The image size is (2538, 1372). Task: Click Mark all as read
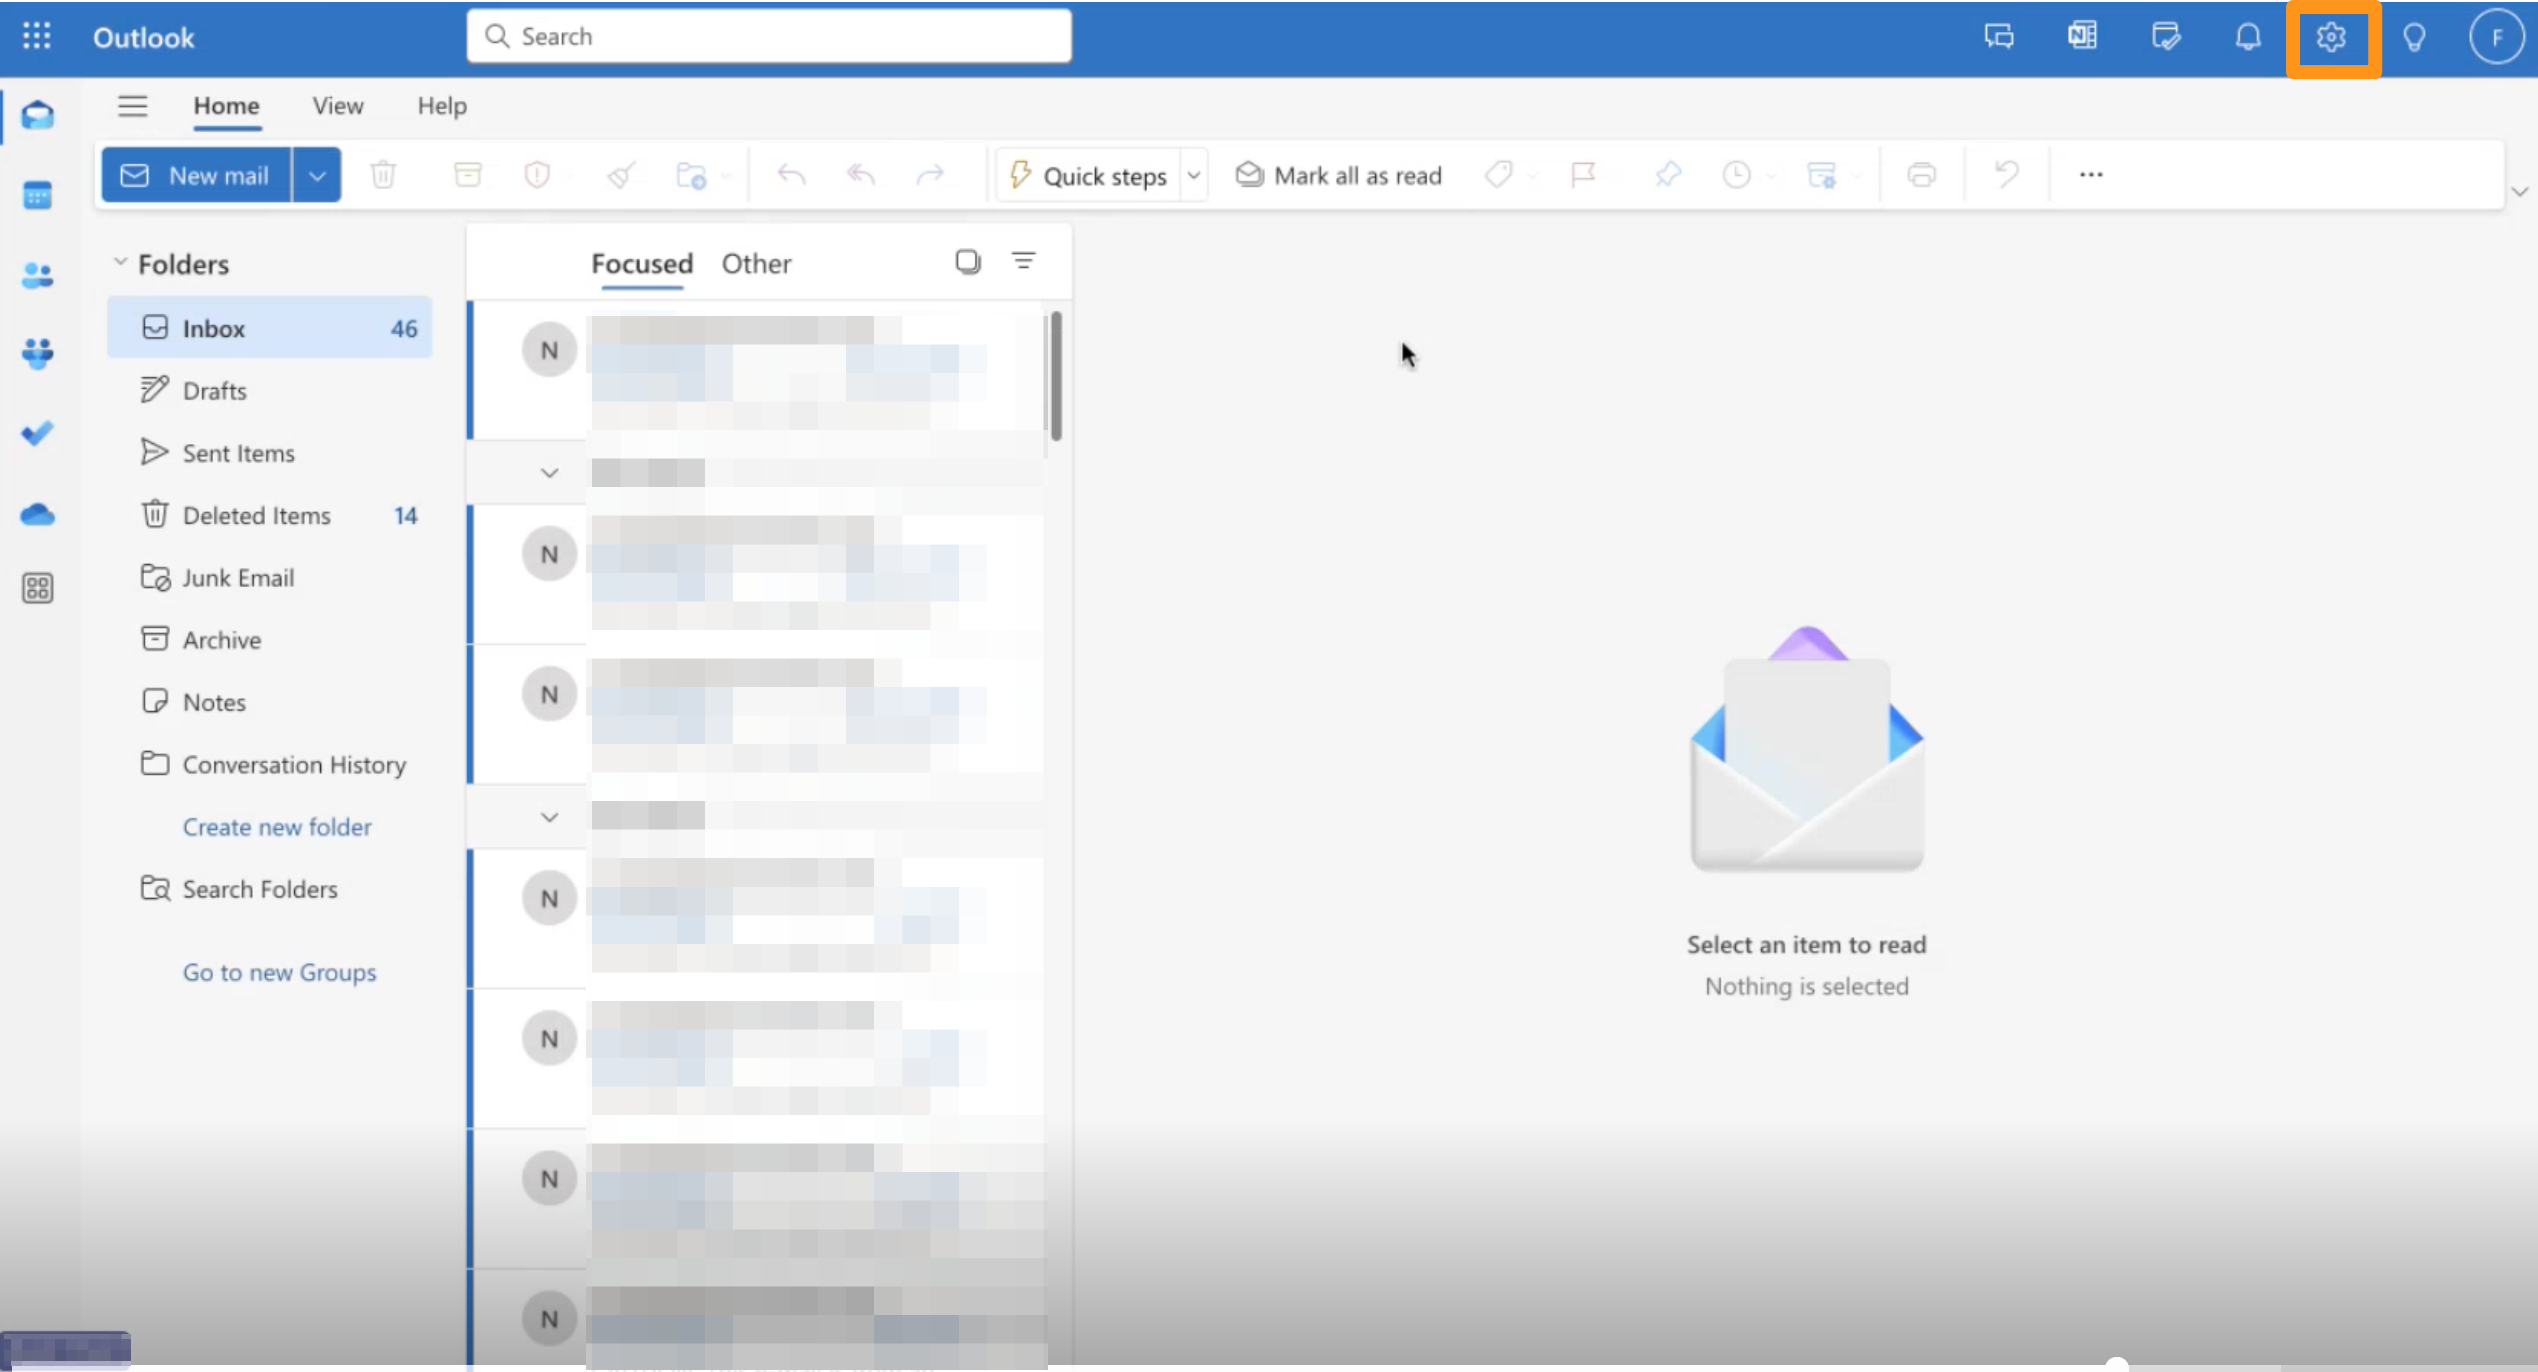(x=1338, y=175)
